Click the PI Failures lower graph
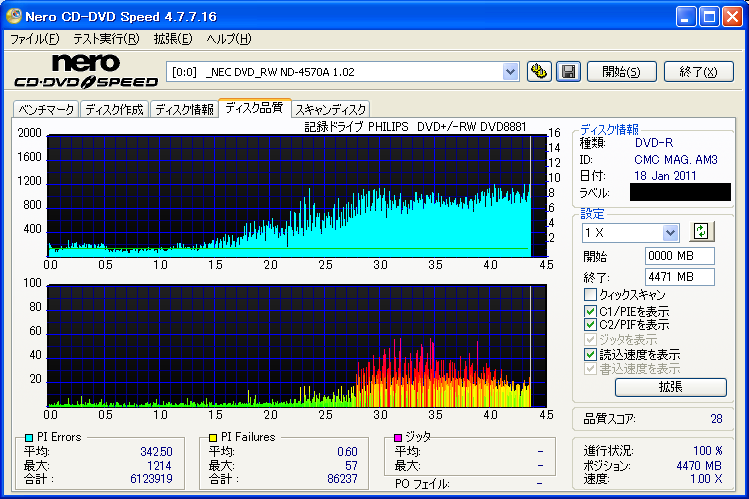749x499 pixels. tap(297, 346)
